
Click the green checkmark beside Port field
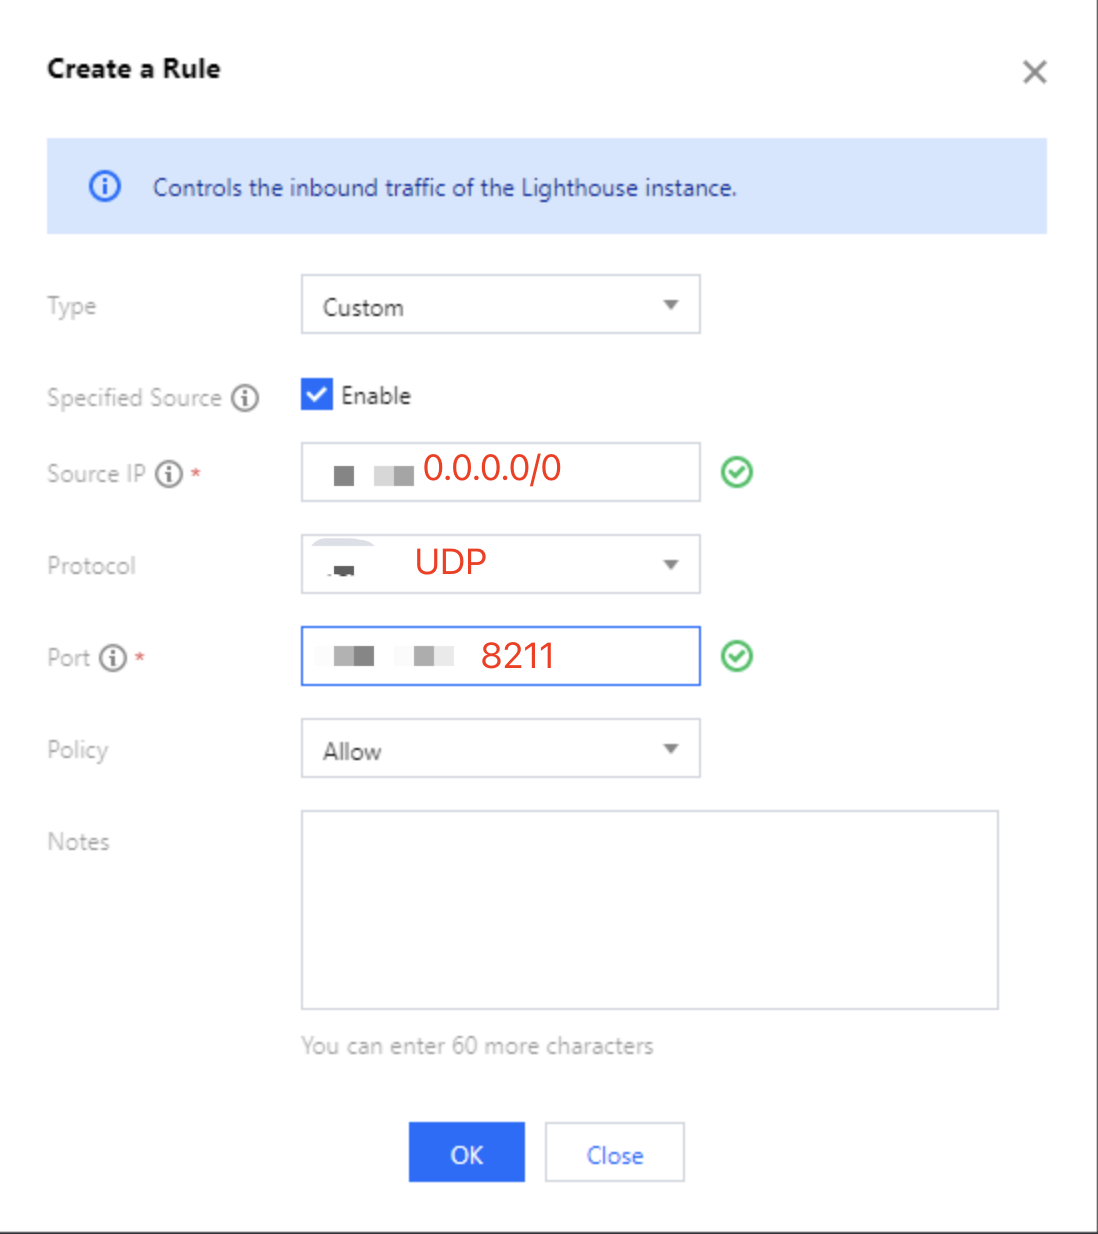tap(737, 656)
